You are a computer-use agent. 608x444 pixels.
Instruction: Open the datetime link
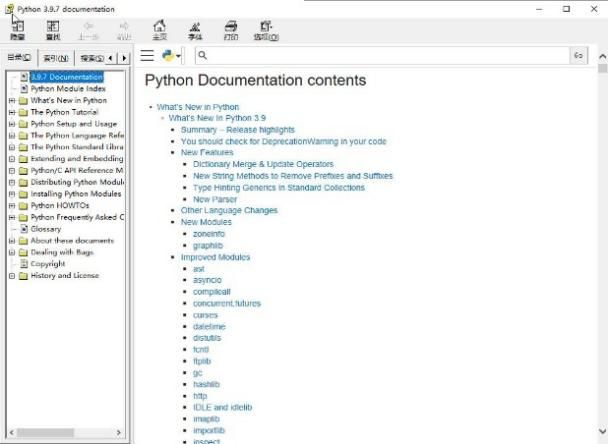(x=209, y=327)
